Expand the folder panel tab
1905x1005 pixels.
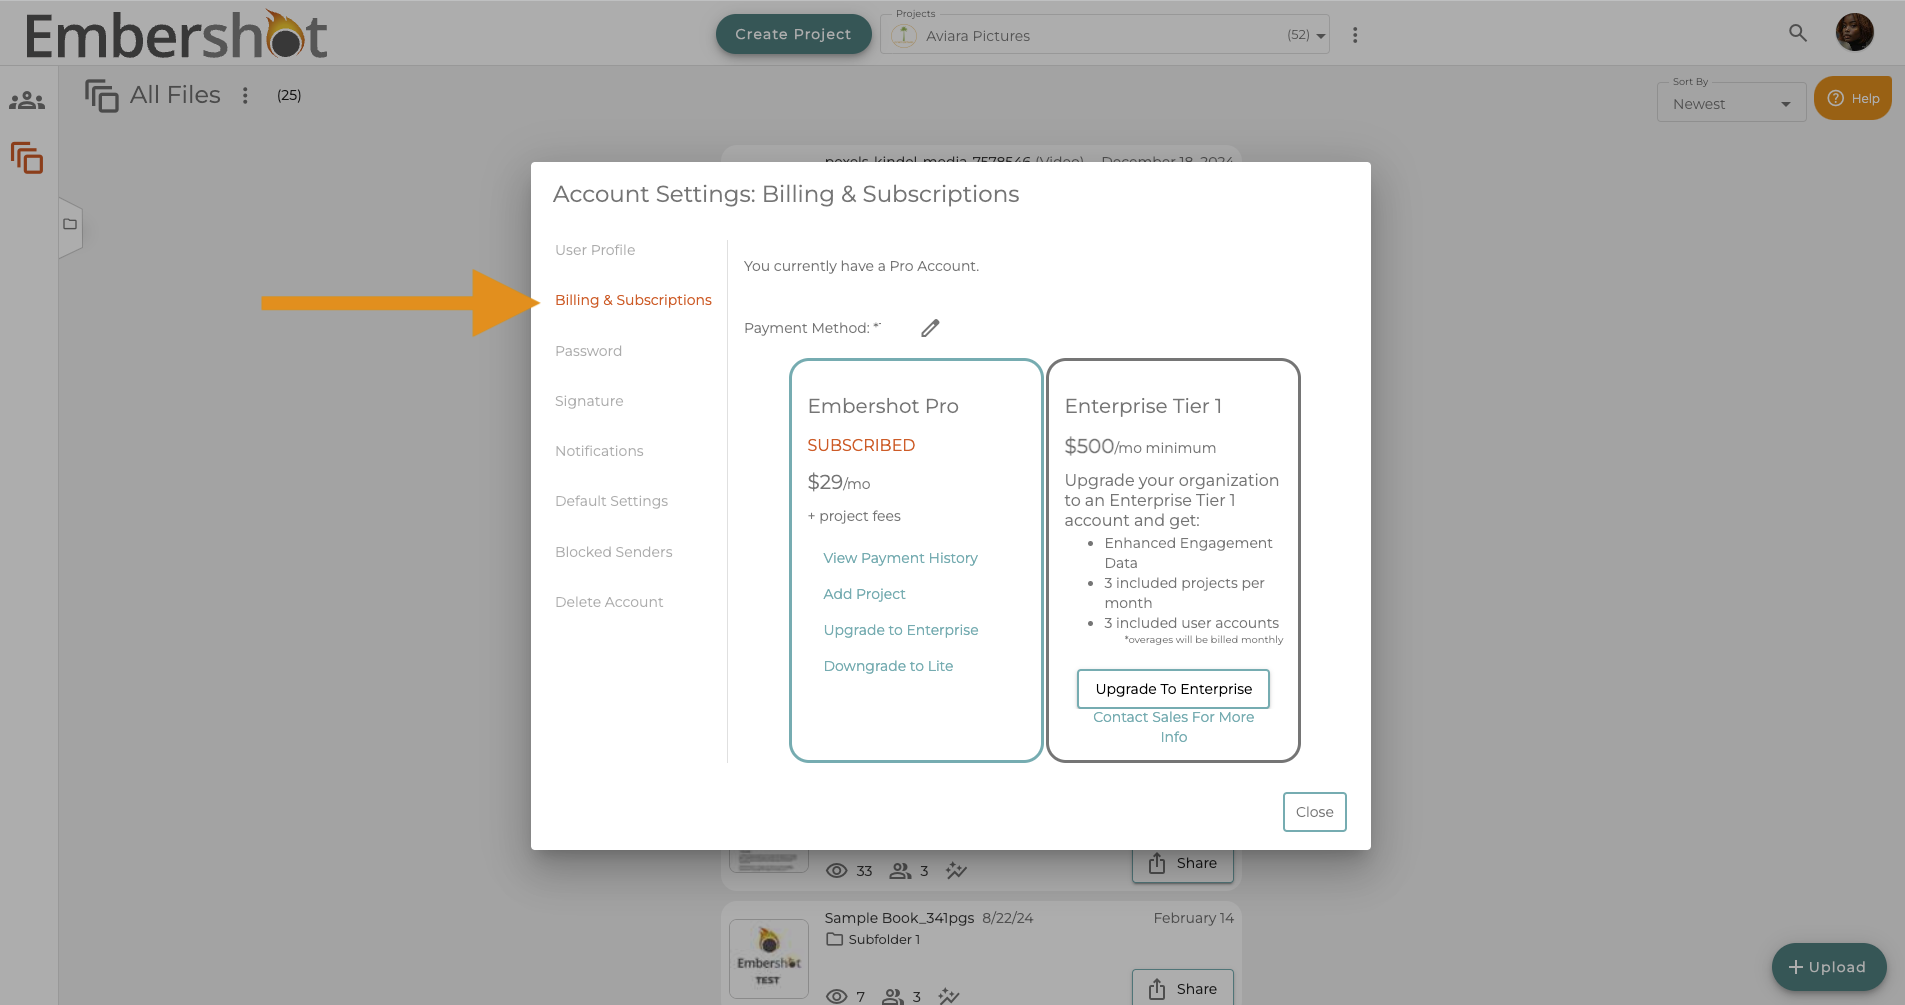click(70, 225)
